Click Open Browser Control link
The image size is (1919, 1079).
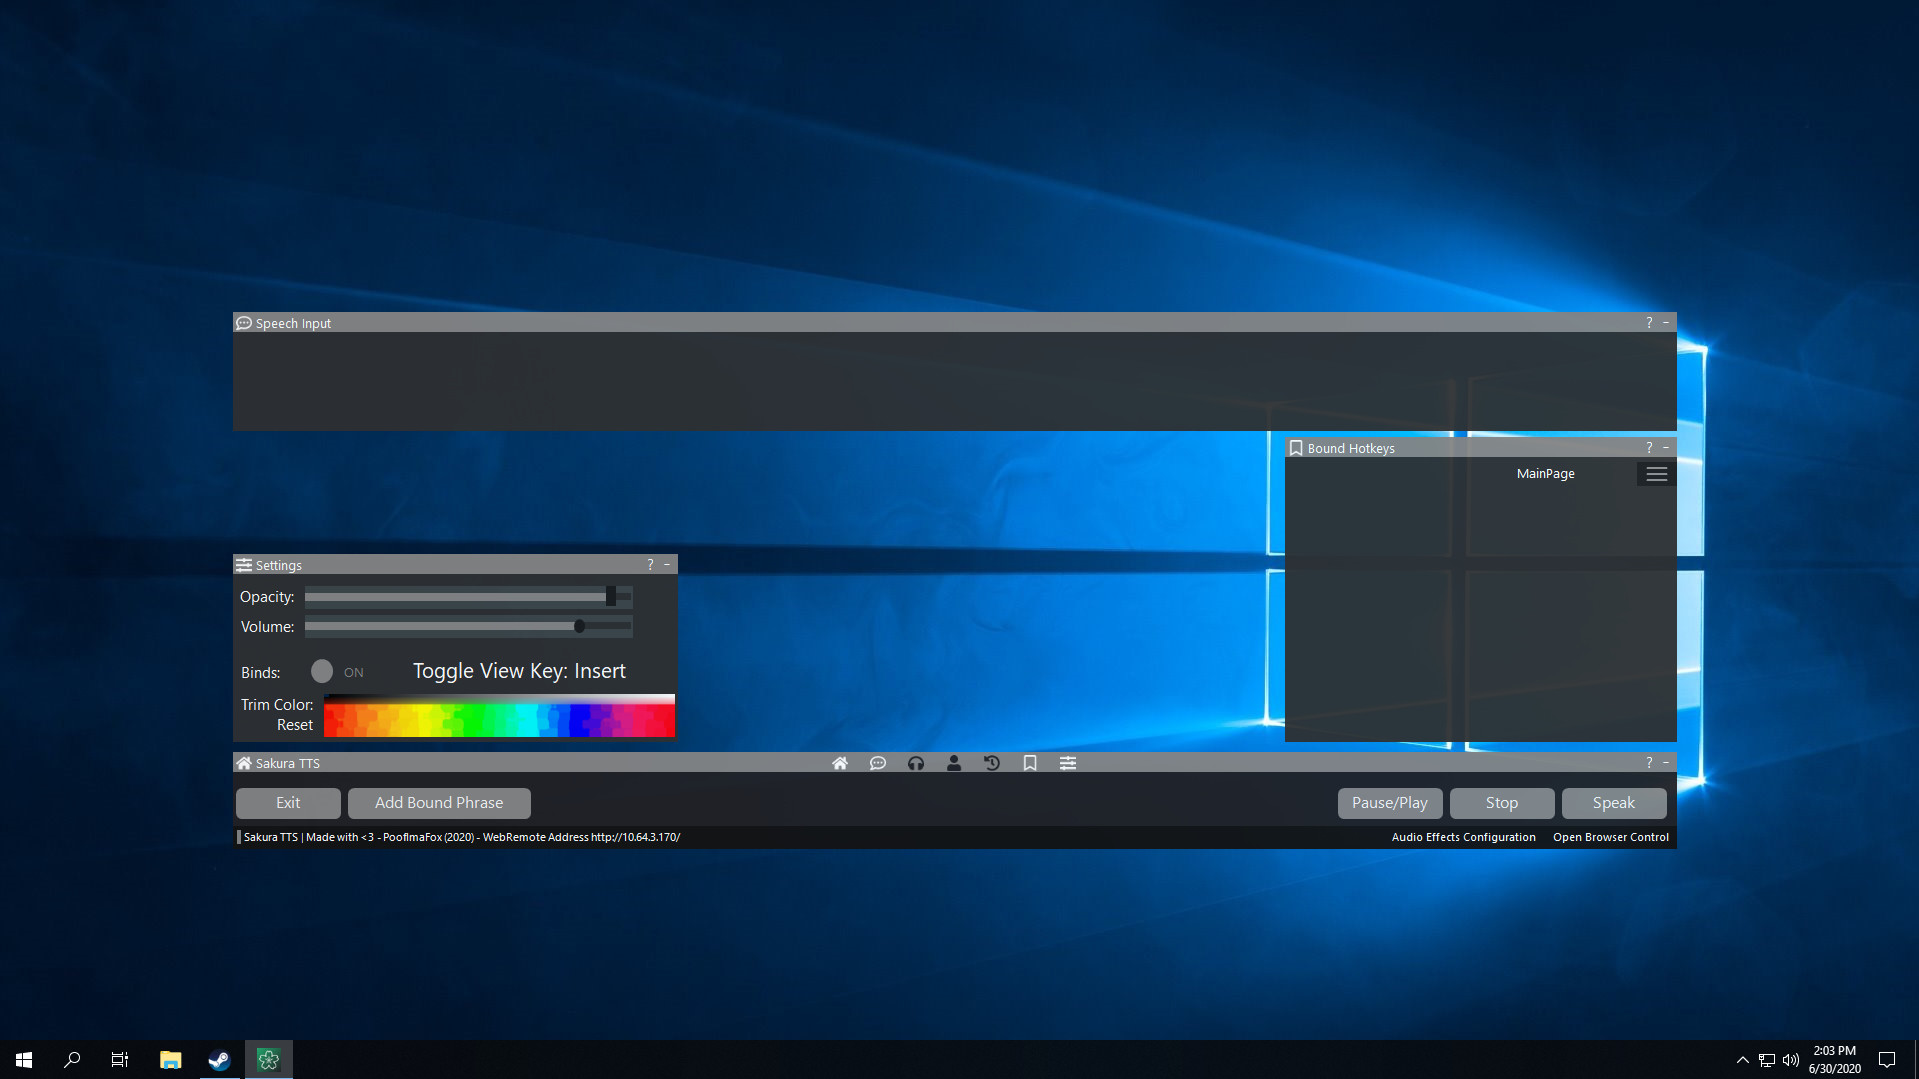[x=1610, y=837]
